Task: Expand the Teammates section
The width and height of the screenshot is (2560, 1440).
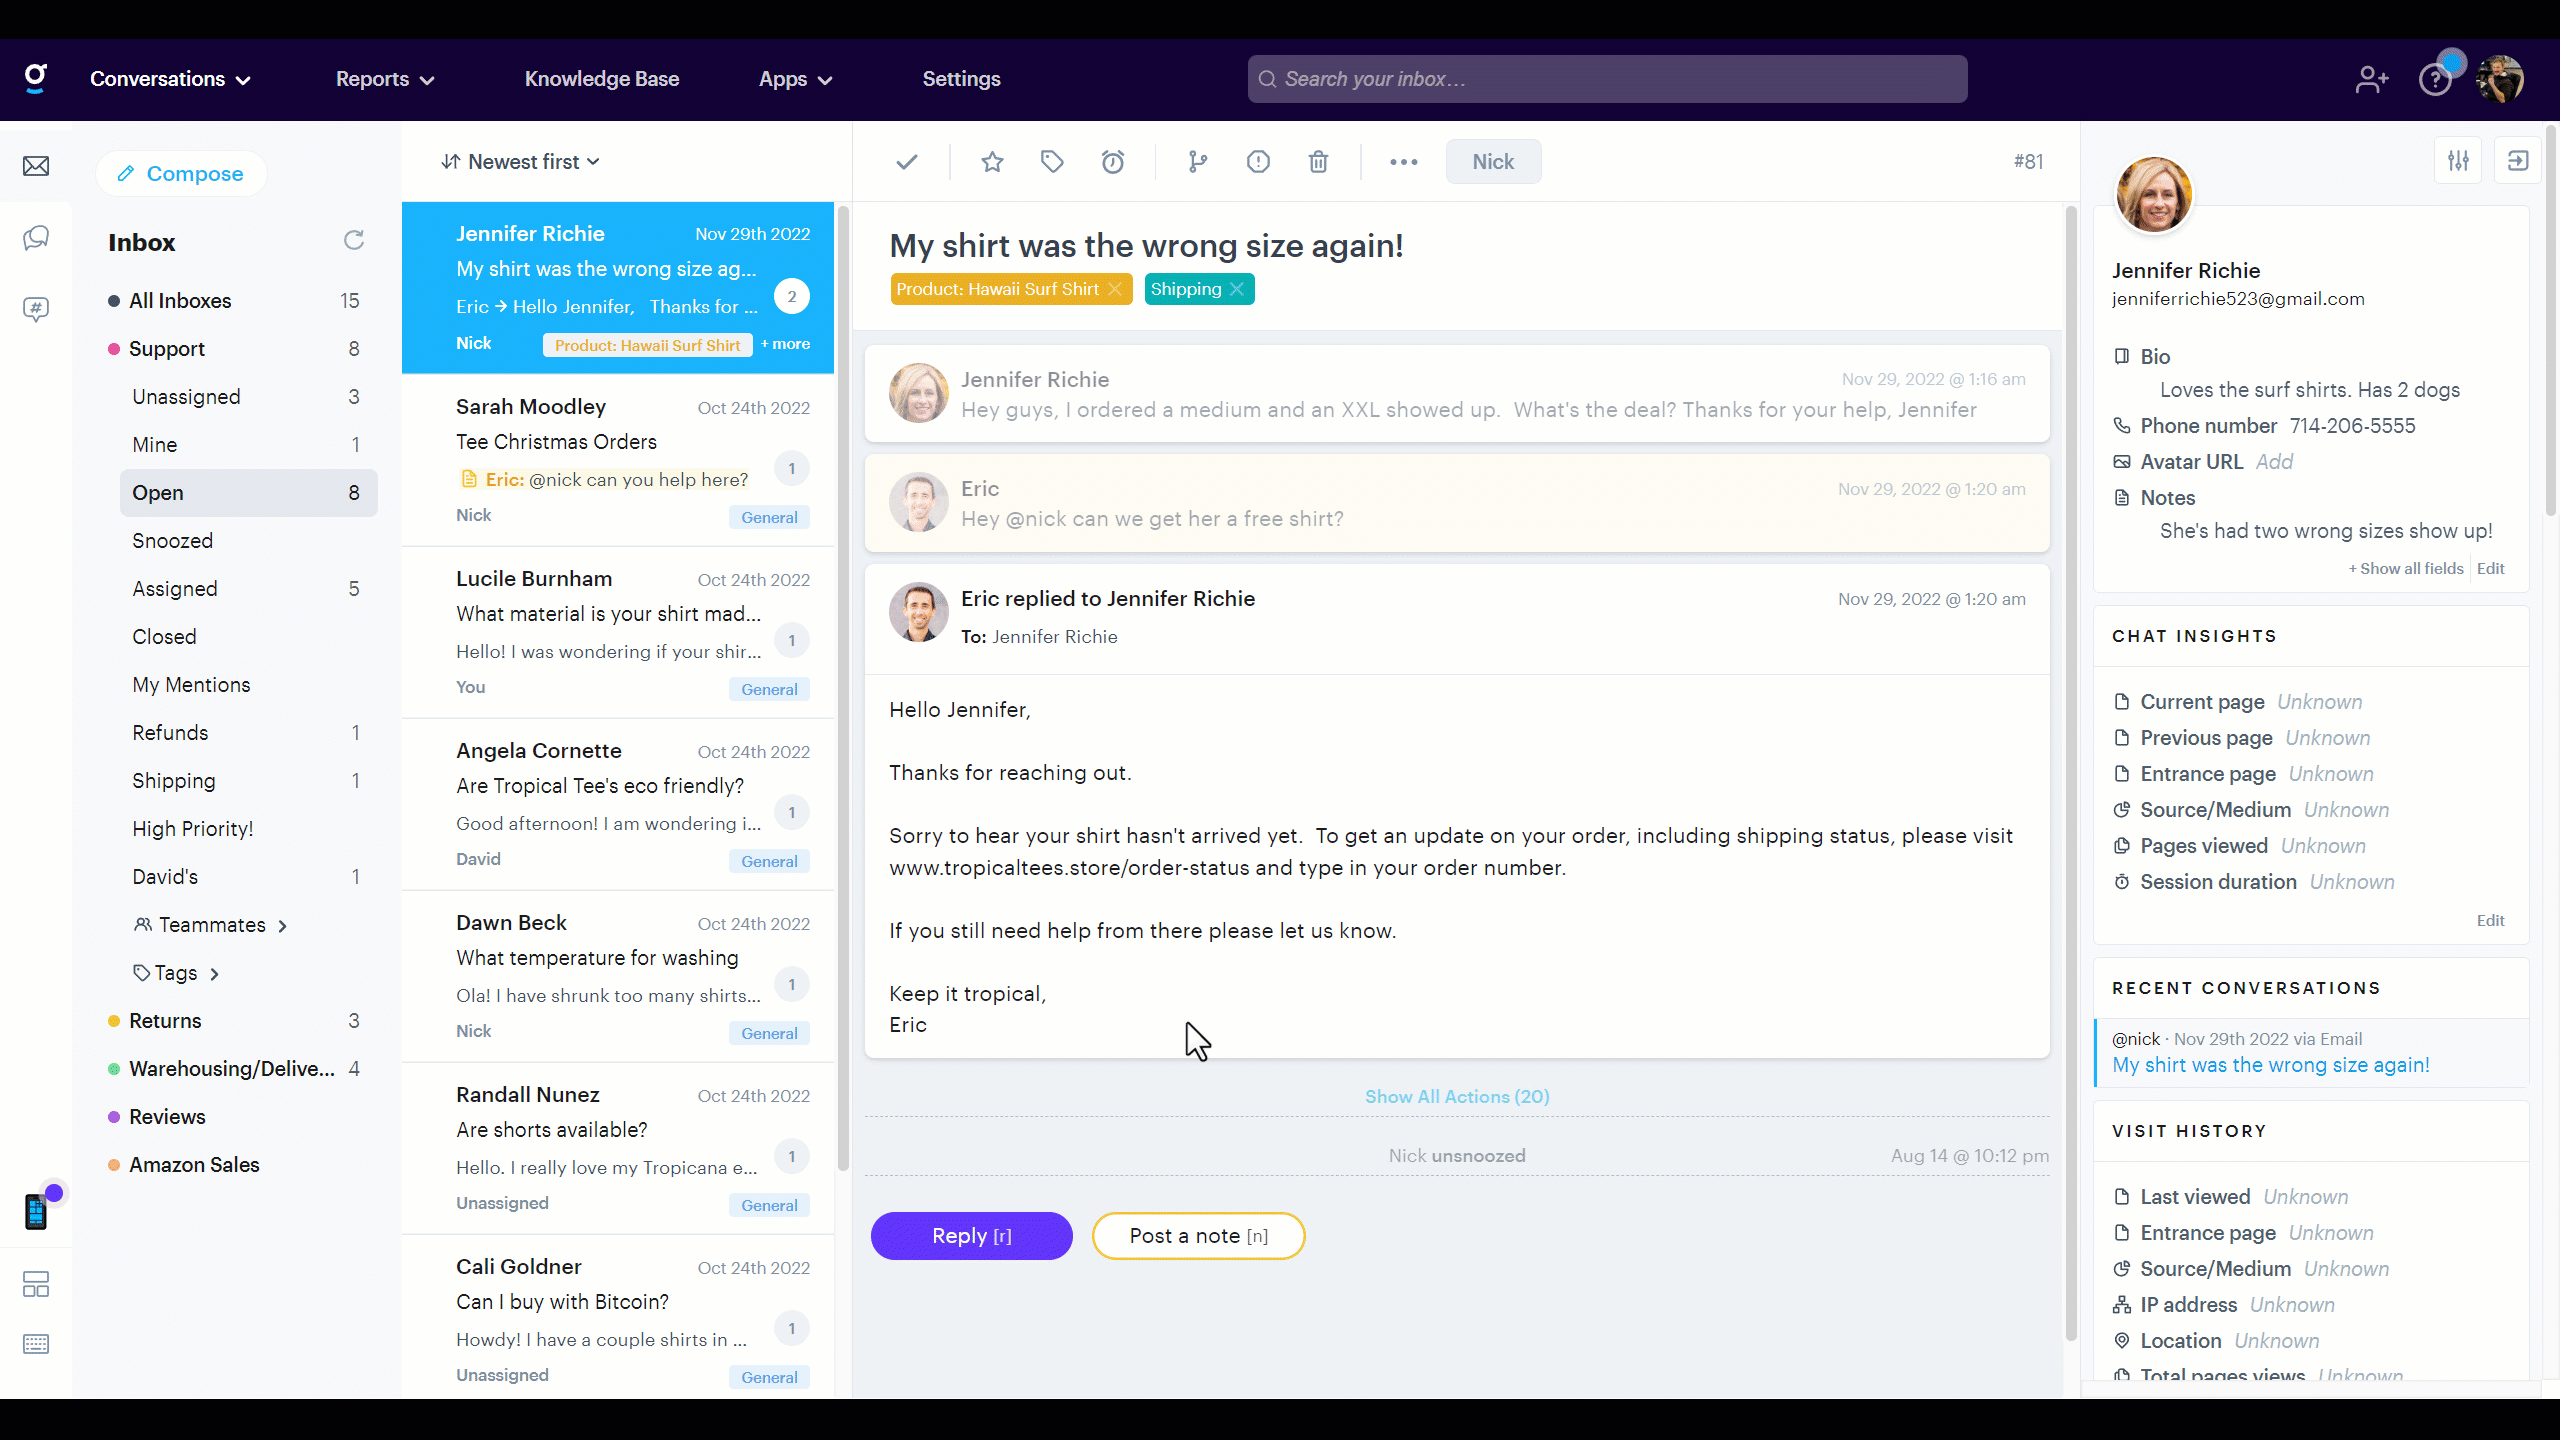Action: [x=211, y=925]
